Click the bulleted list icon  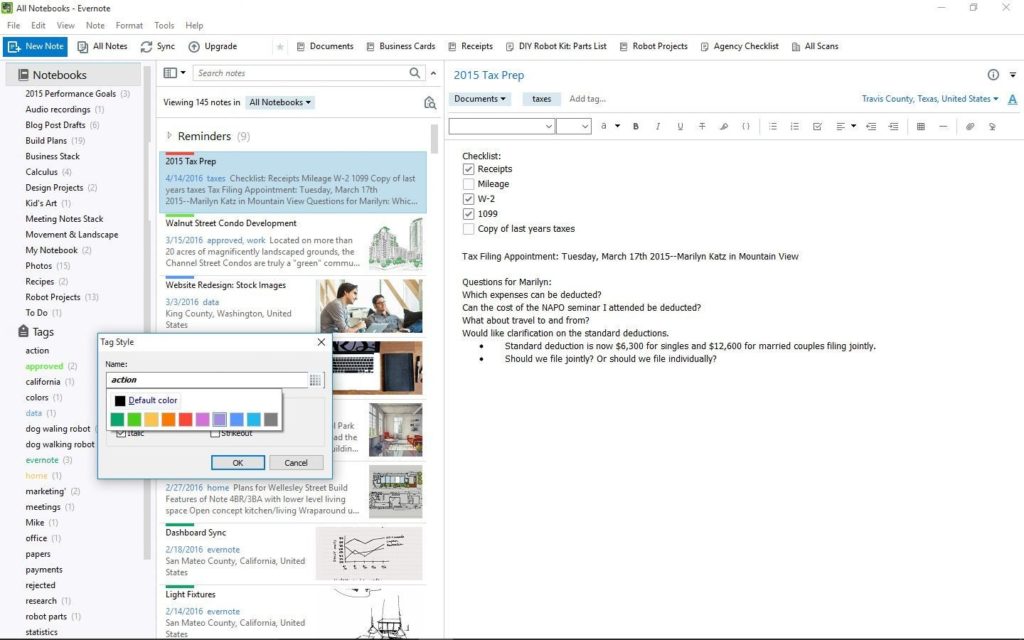[773, 126]
